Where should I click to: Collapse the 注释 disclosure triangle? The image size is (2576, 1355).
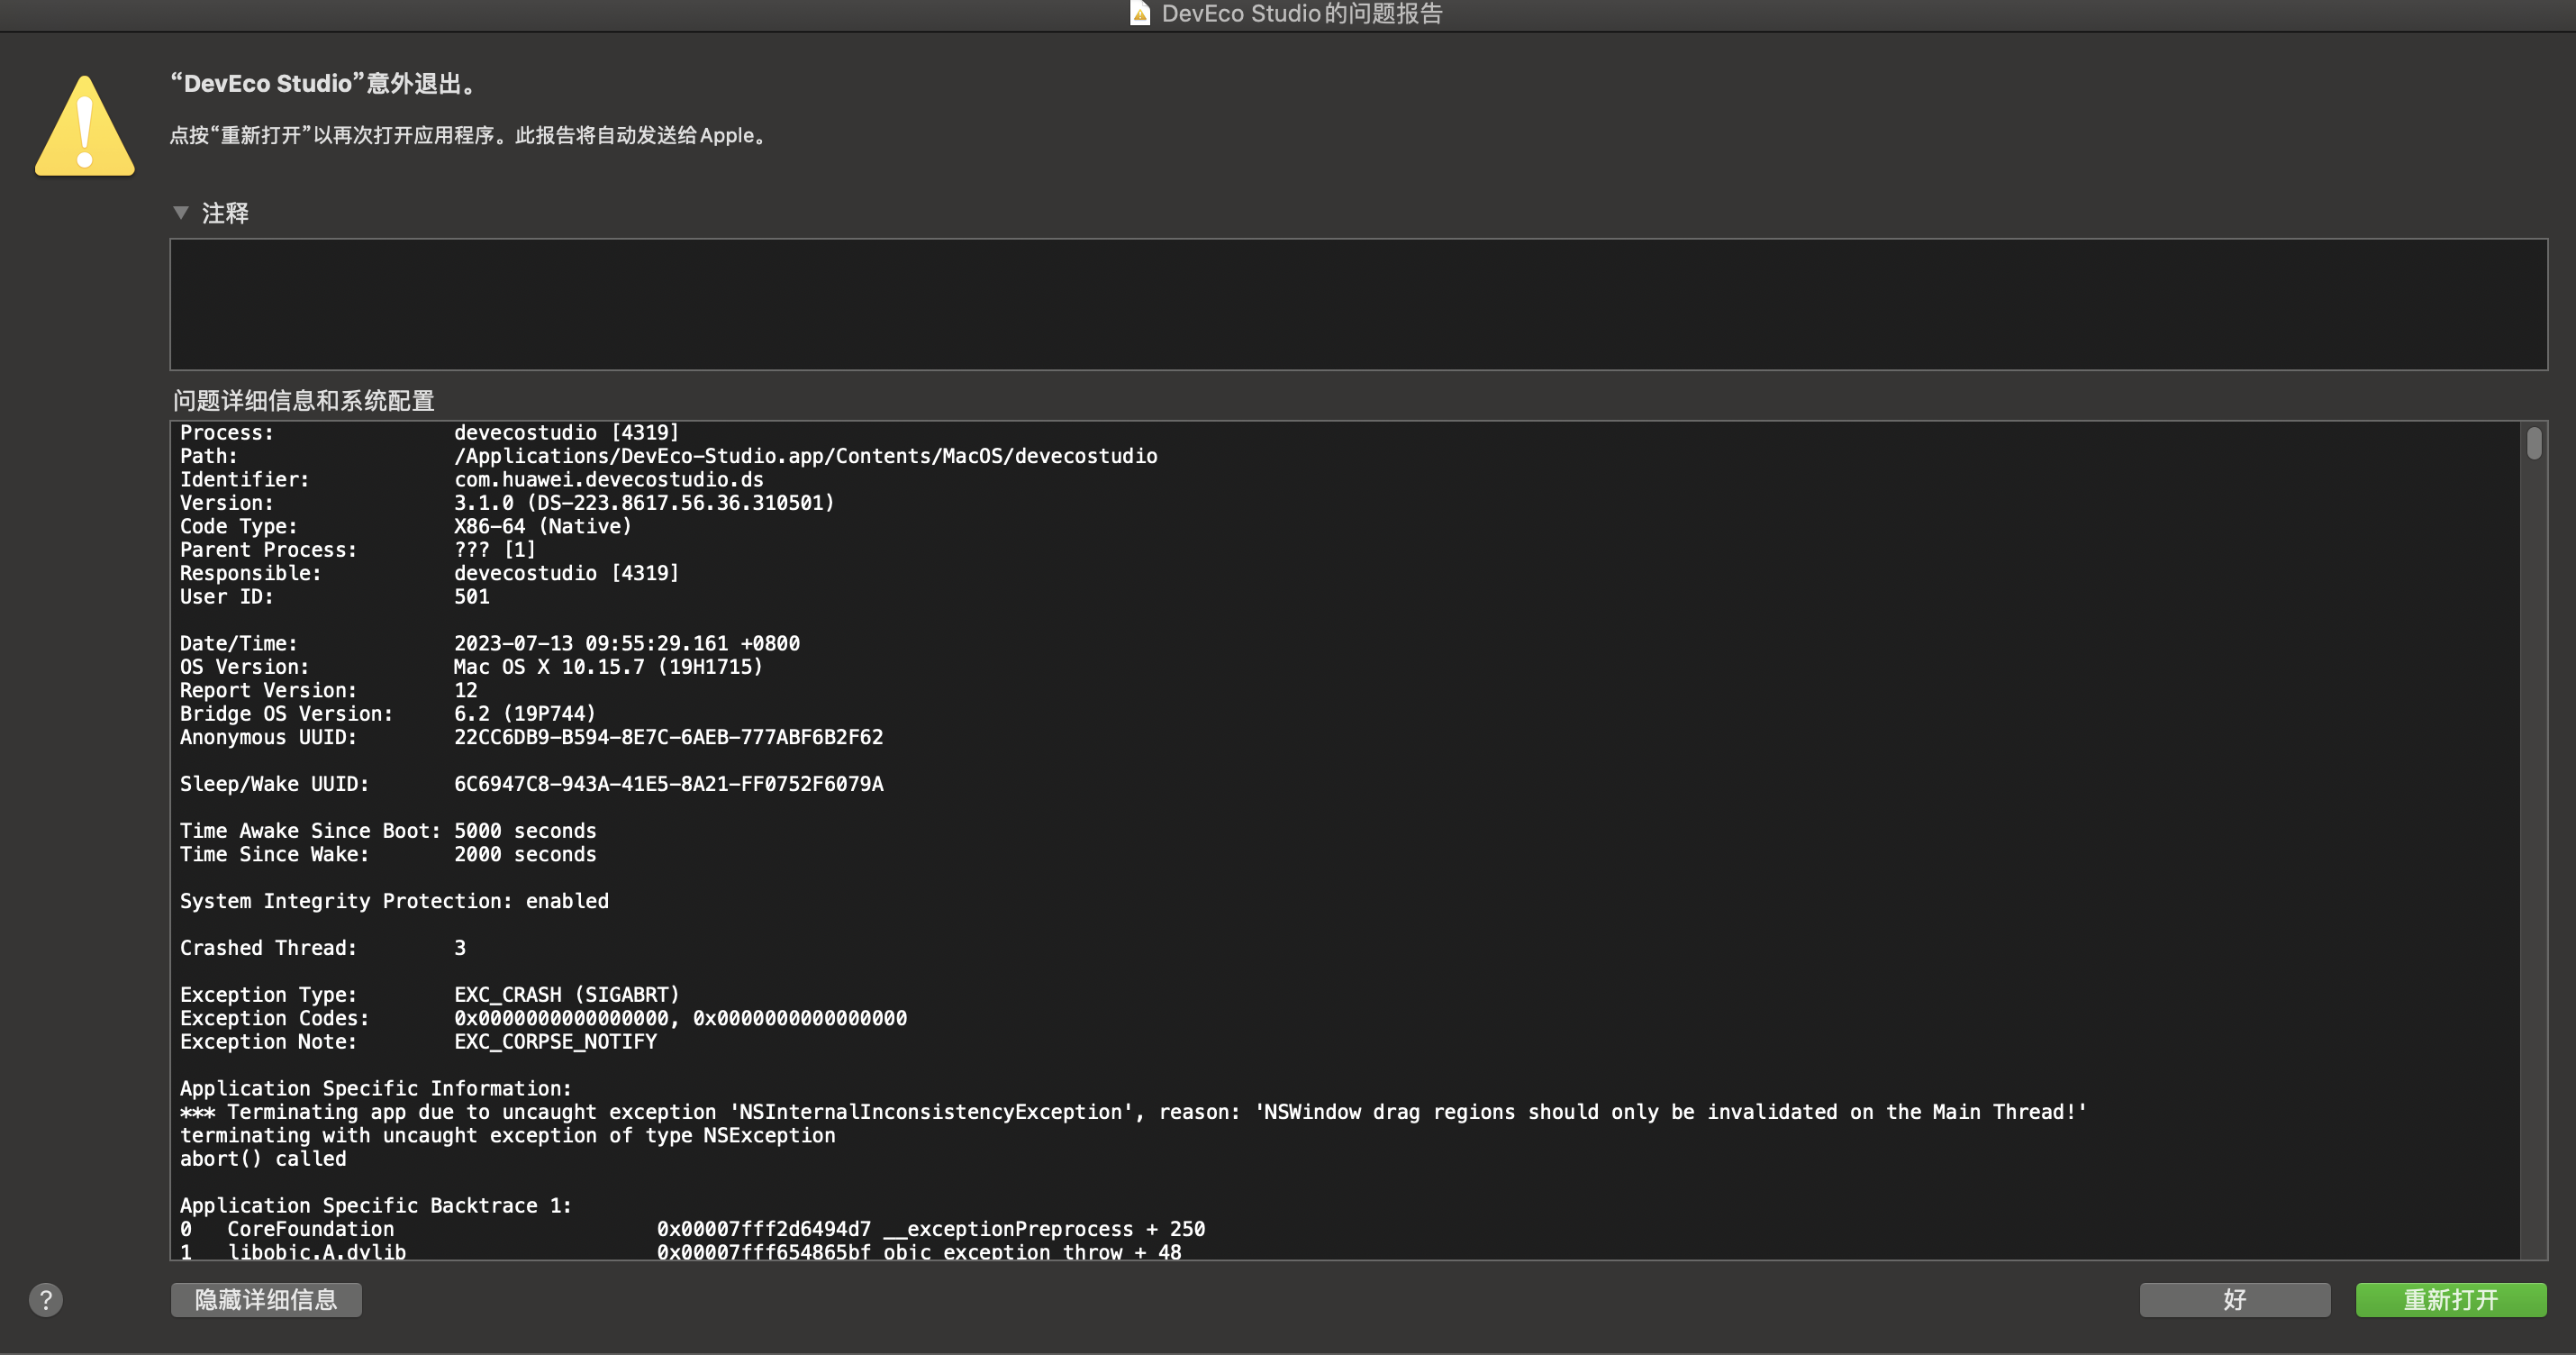click(x=181, y=212)
